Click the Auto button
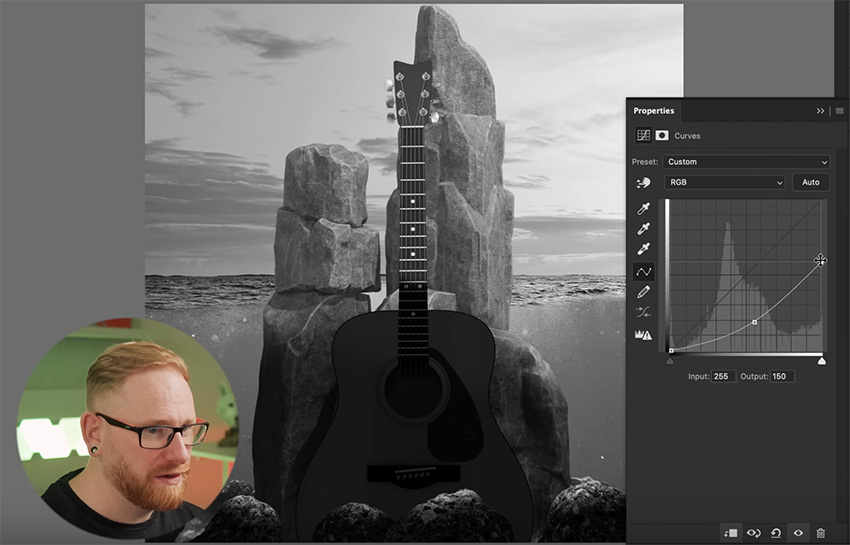 coord(811,182)
